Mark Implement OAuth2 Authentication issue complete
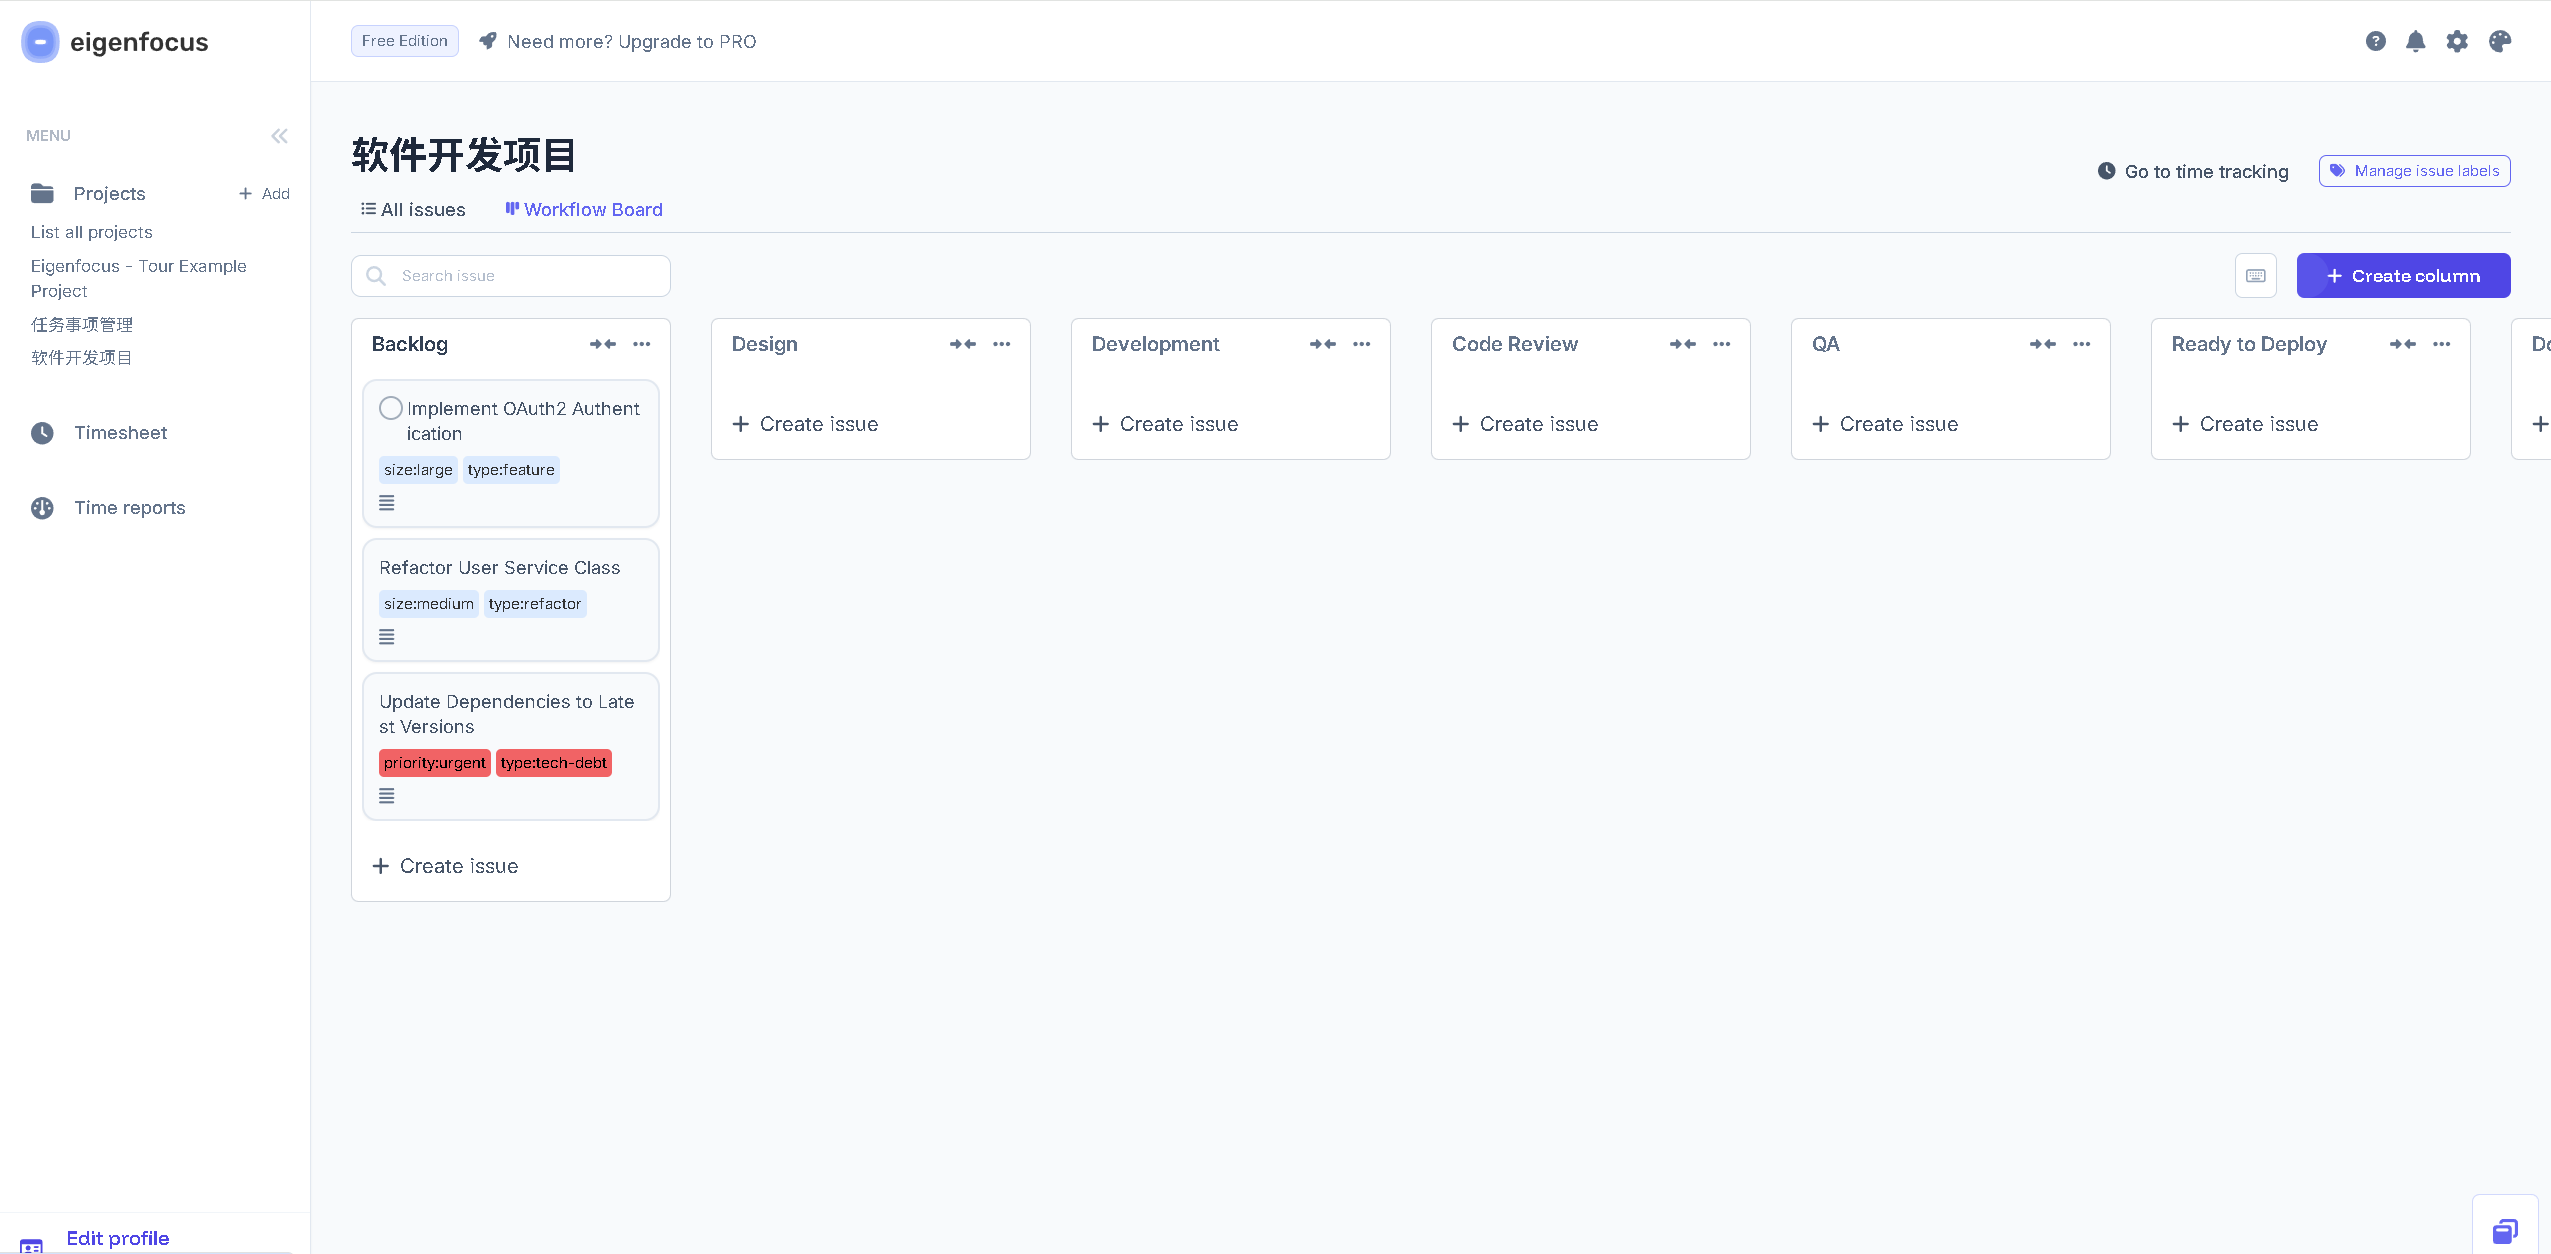 pyautogui.click(x=391, y=408)
